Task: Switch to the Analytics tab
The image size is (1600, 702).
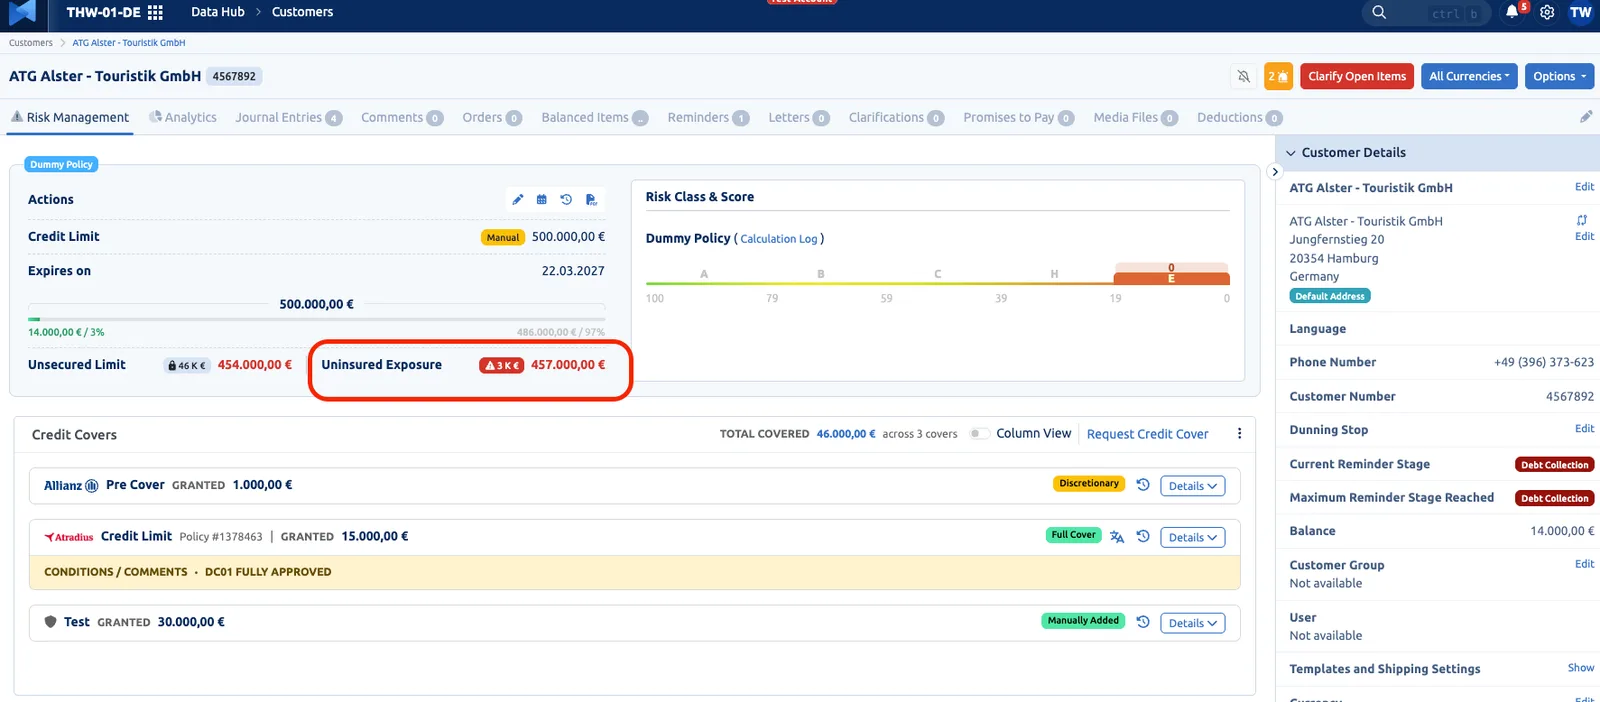Action: pos(183,118)
